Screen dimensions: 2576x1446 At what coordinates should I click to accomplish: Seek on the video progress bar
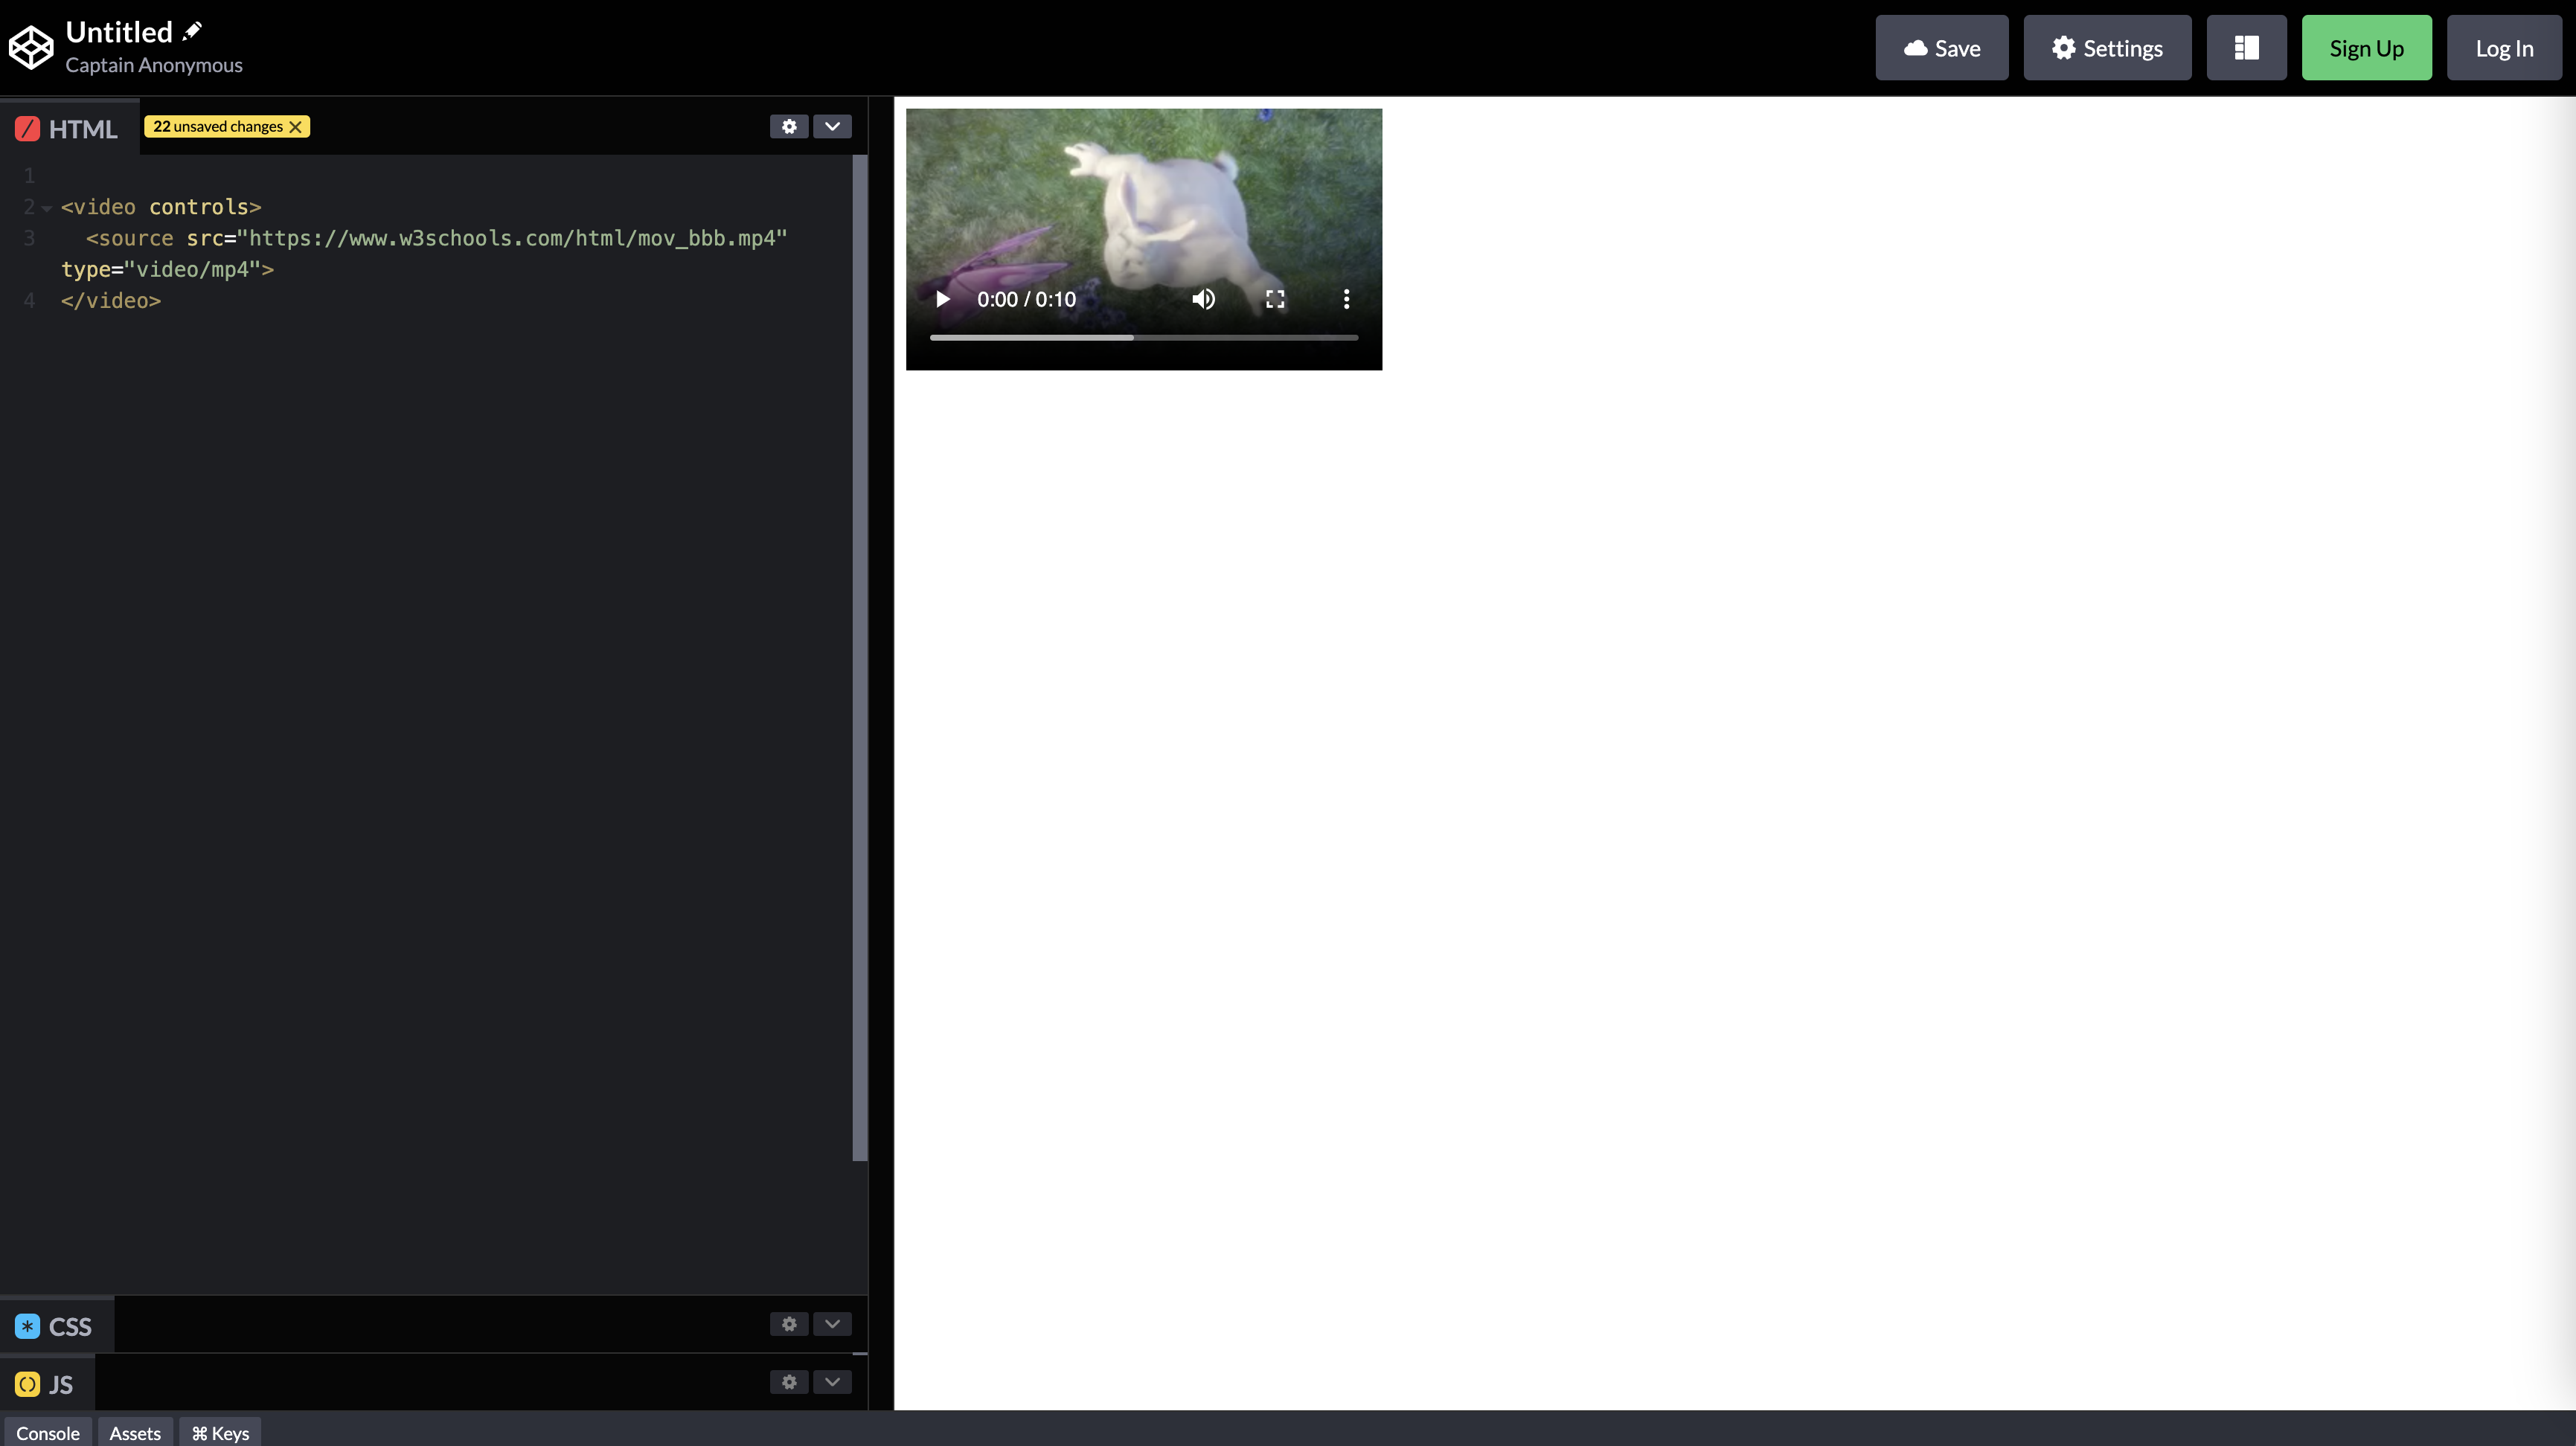(x=1144, y=338)
